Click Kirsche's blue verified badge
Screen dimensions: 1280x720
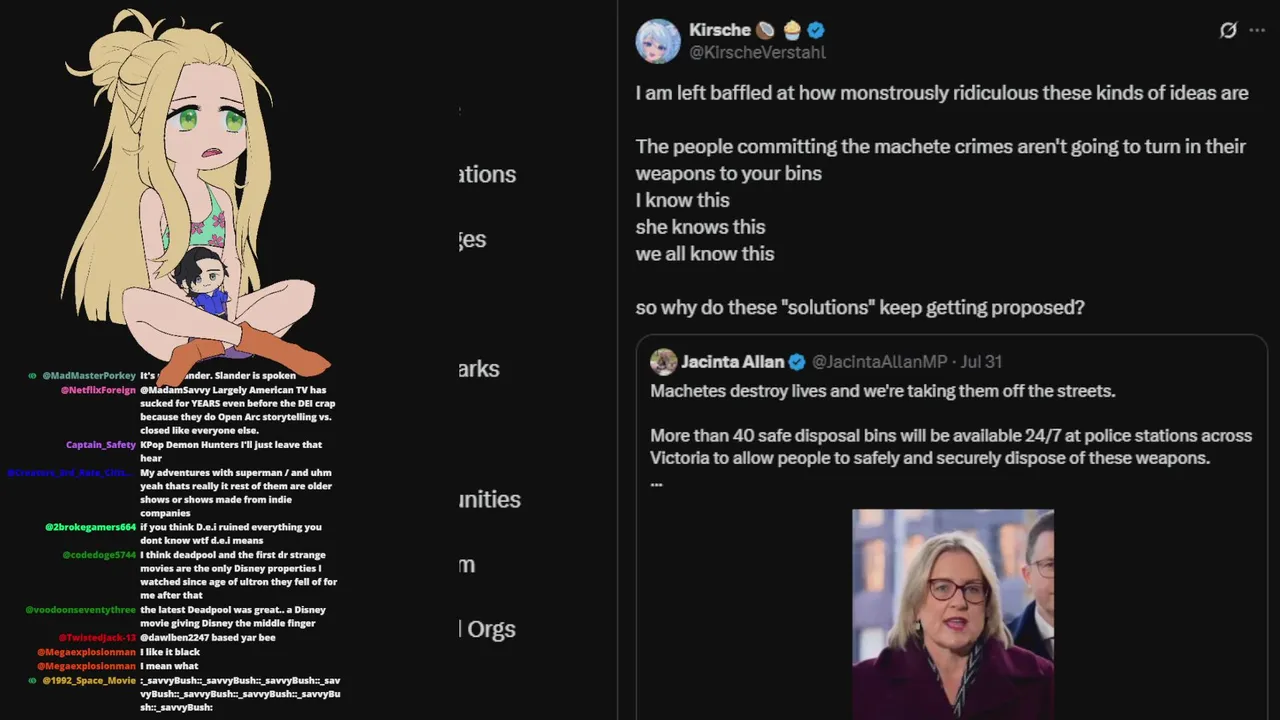point(816,30)
